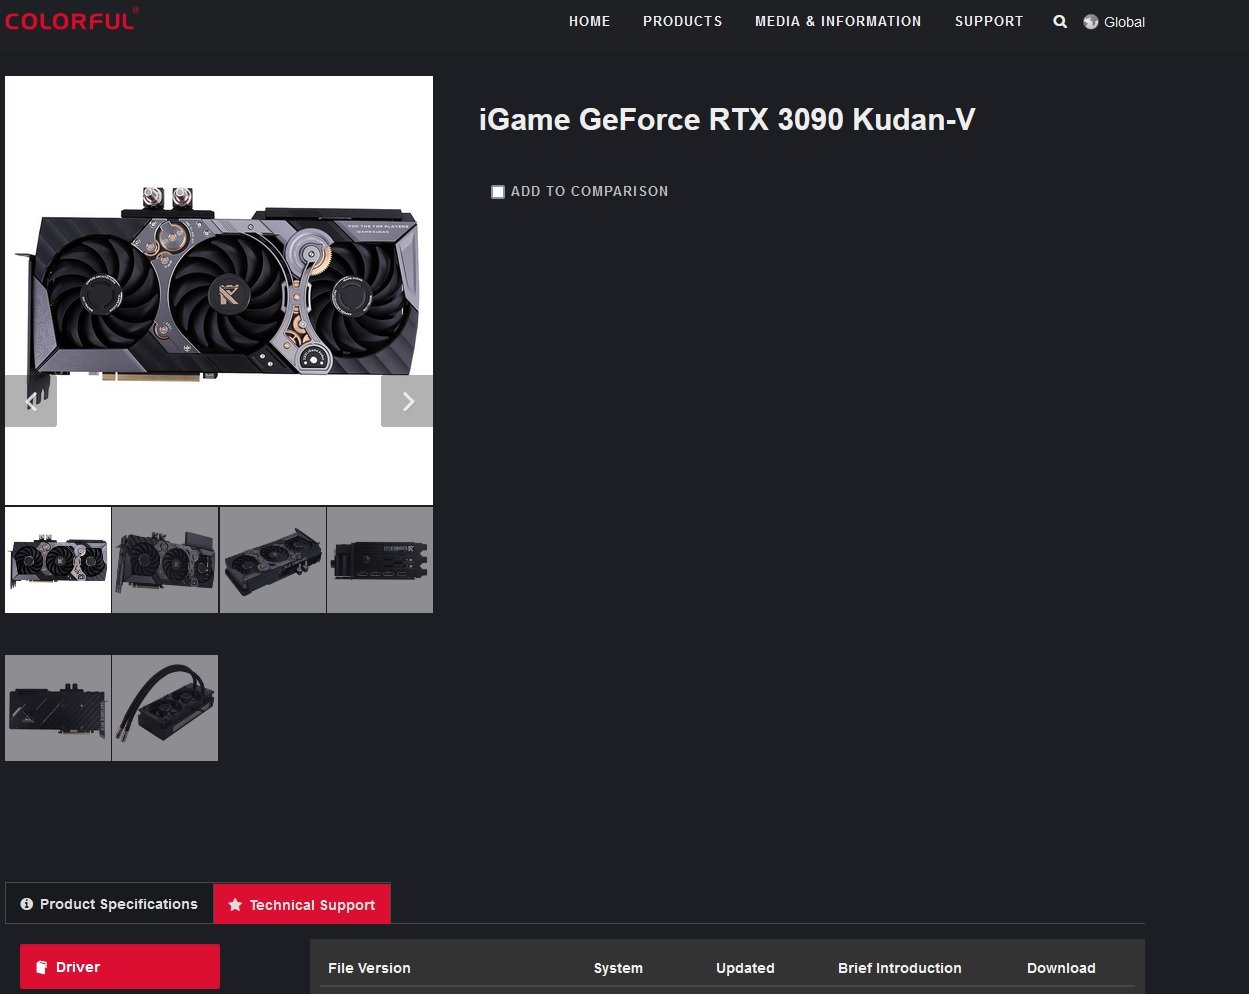Click the Brief Introduction column header

click(900, 968)
